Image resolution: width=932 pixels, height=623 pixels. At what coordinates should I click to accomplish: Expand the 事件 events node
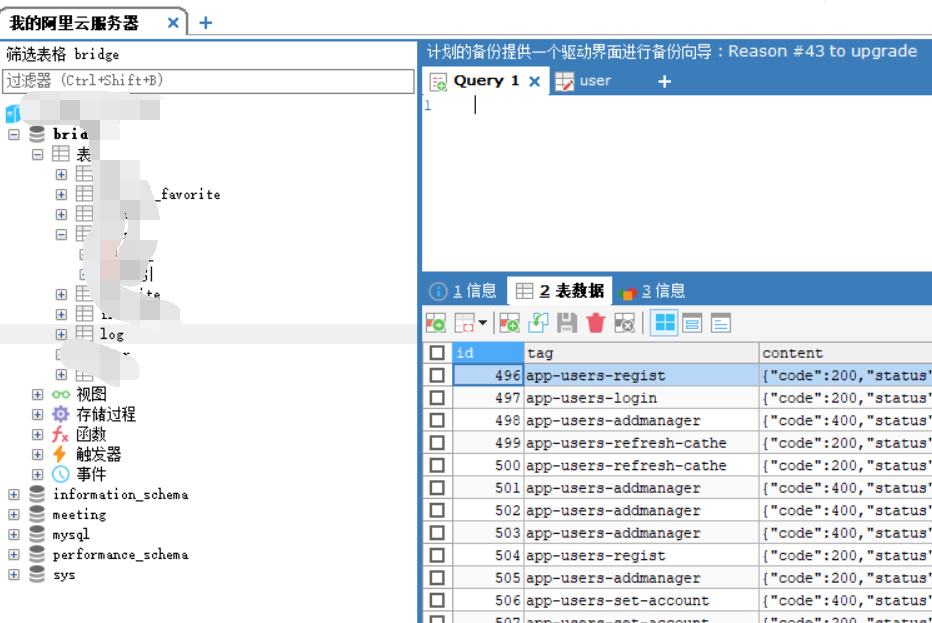pos(37,474)
